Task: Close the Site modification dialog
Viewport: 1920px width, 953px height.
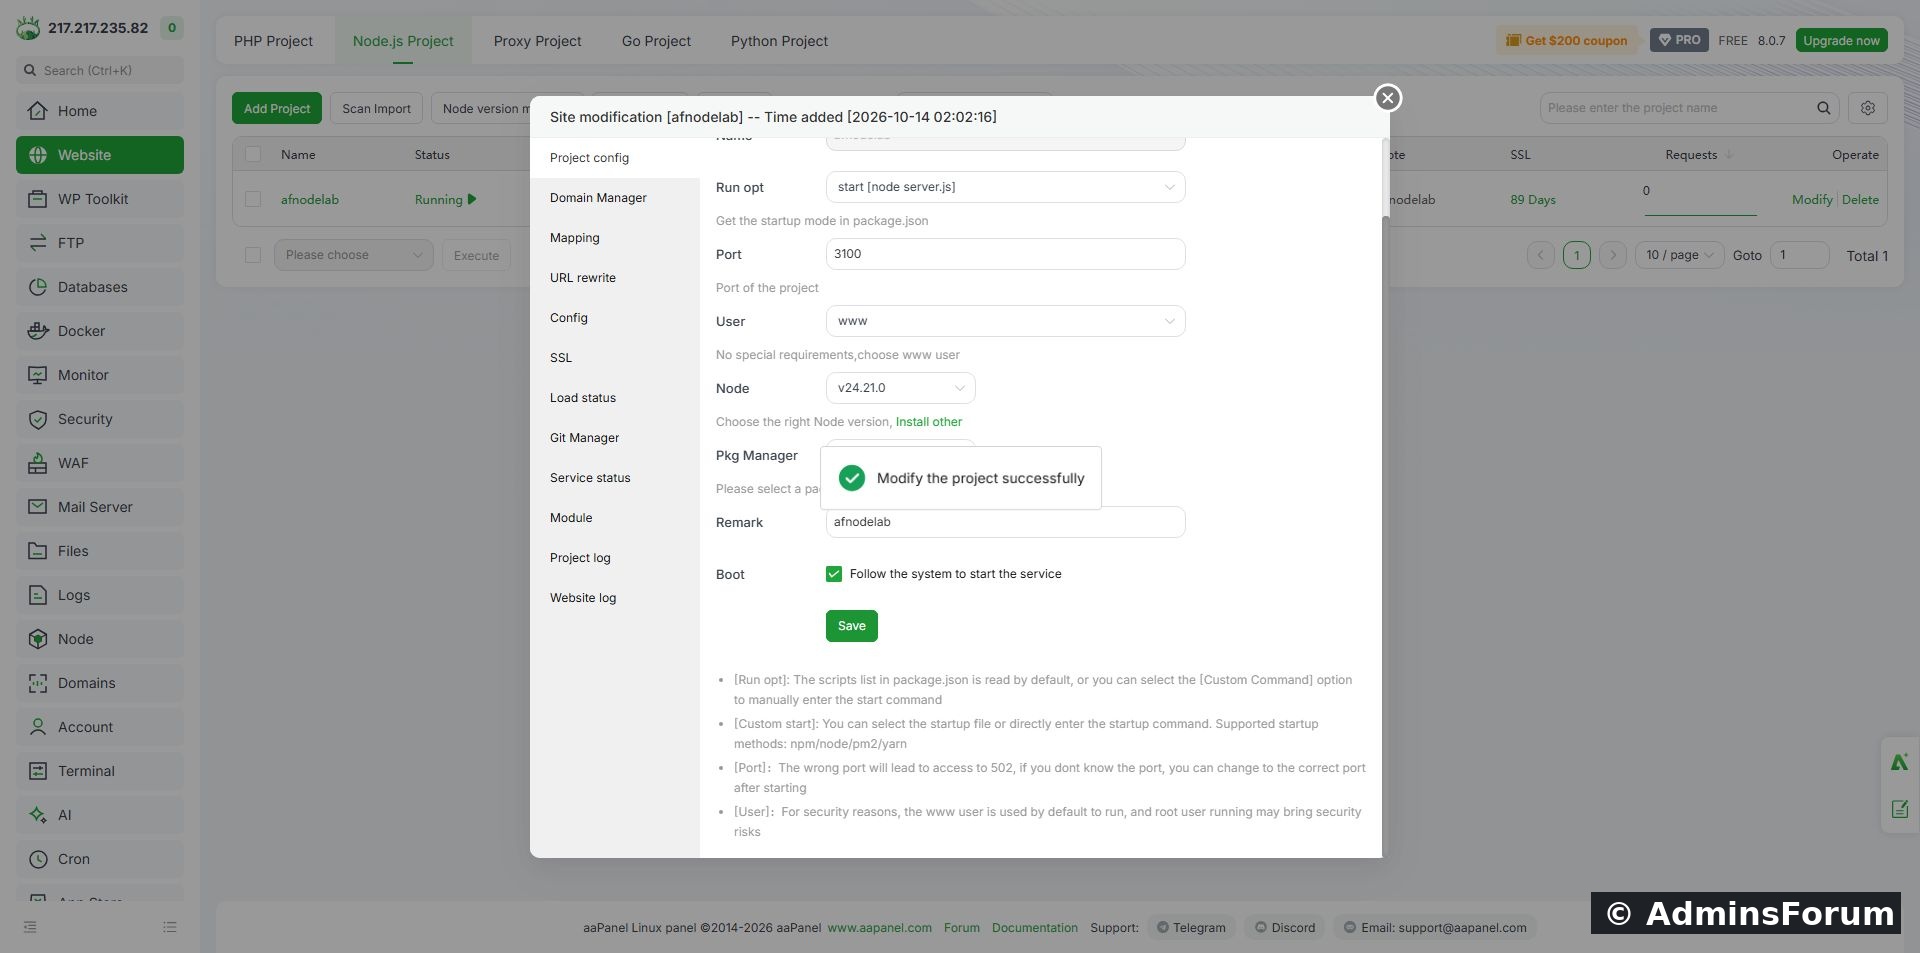Action: click(1387, 98)
